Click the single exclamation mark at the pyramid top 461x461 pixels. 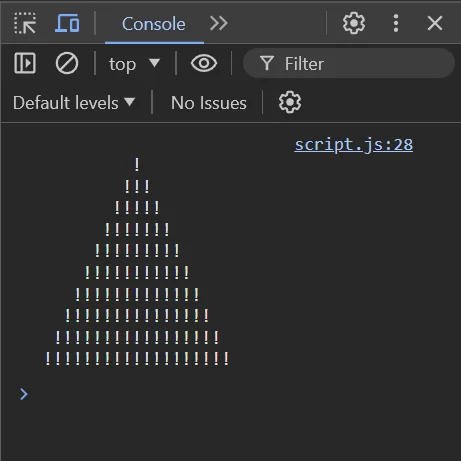click(137, 164)
